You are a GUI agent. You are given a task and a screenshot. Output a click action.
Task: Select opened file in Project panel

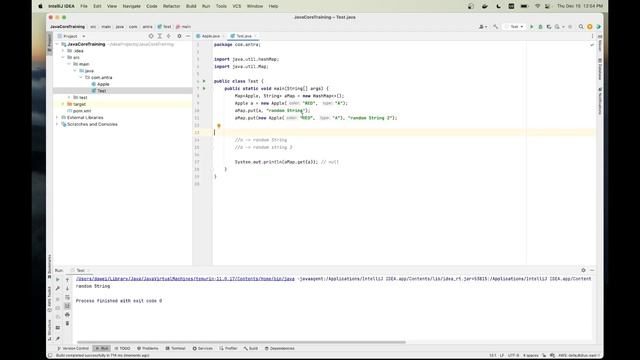(151, 36)
